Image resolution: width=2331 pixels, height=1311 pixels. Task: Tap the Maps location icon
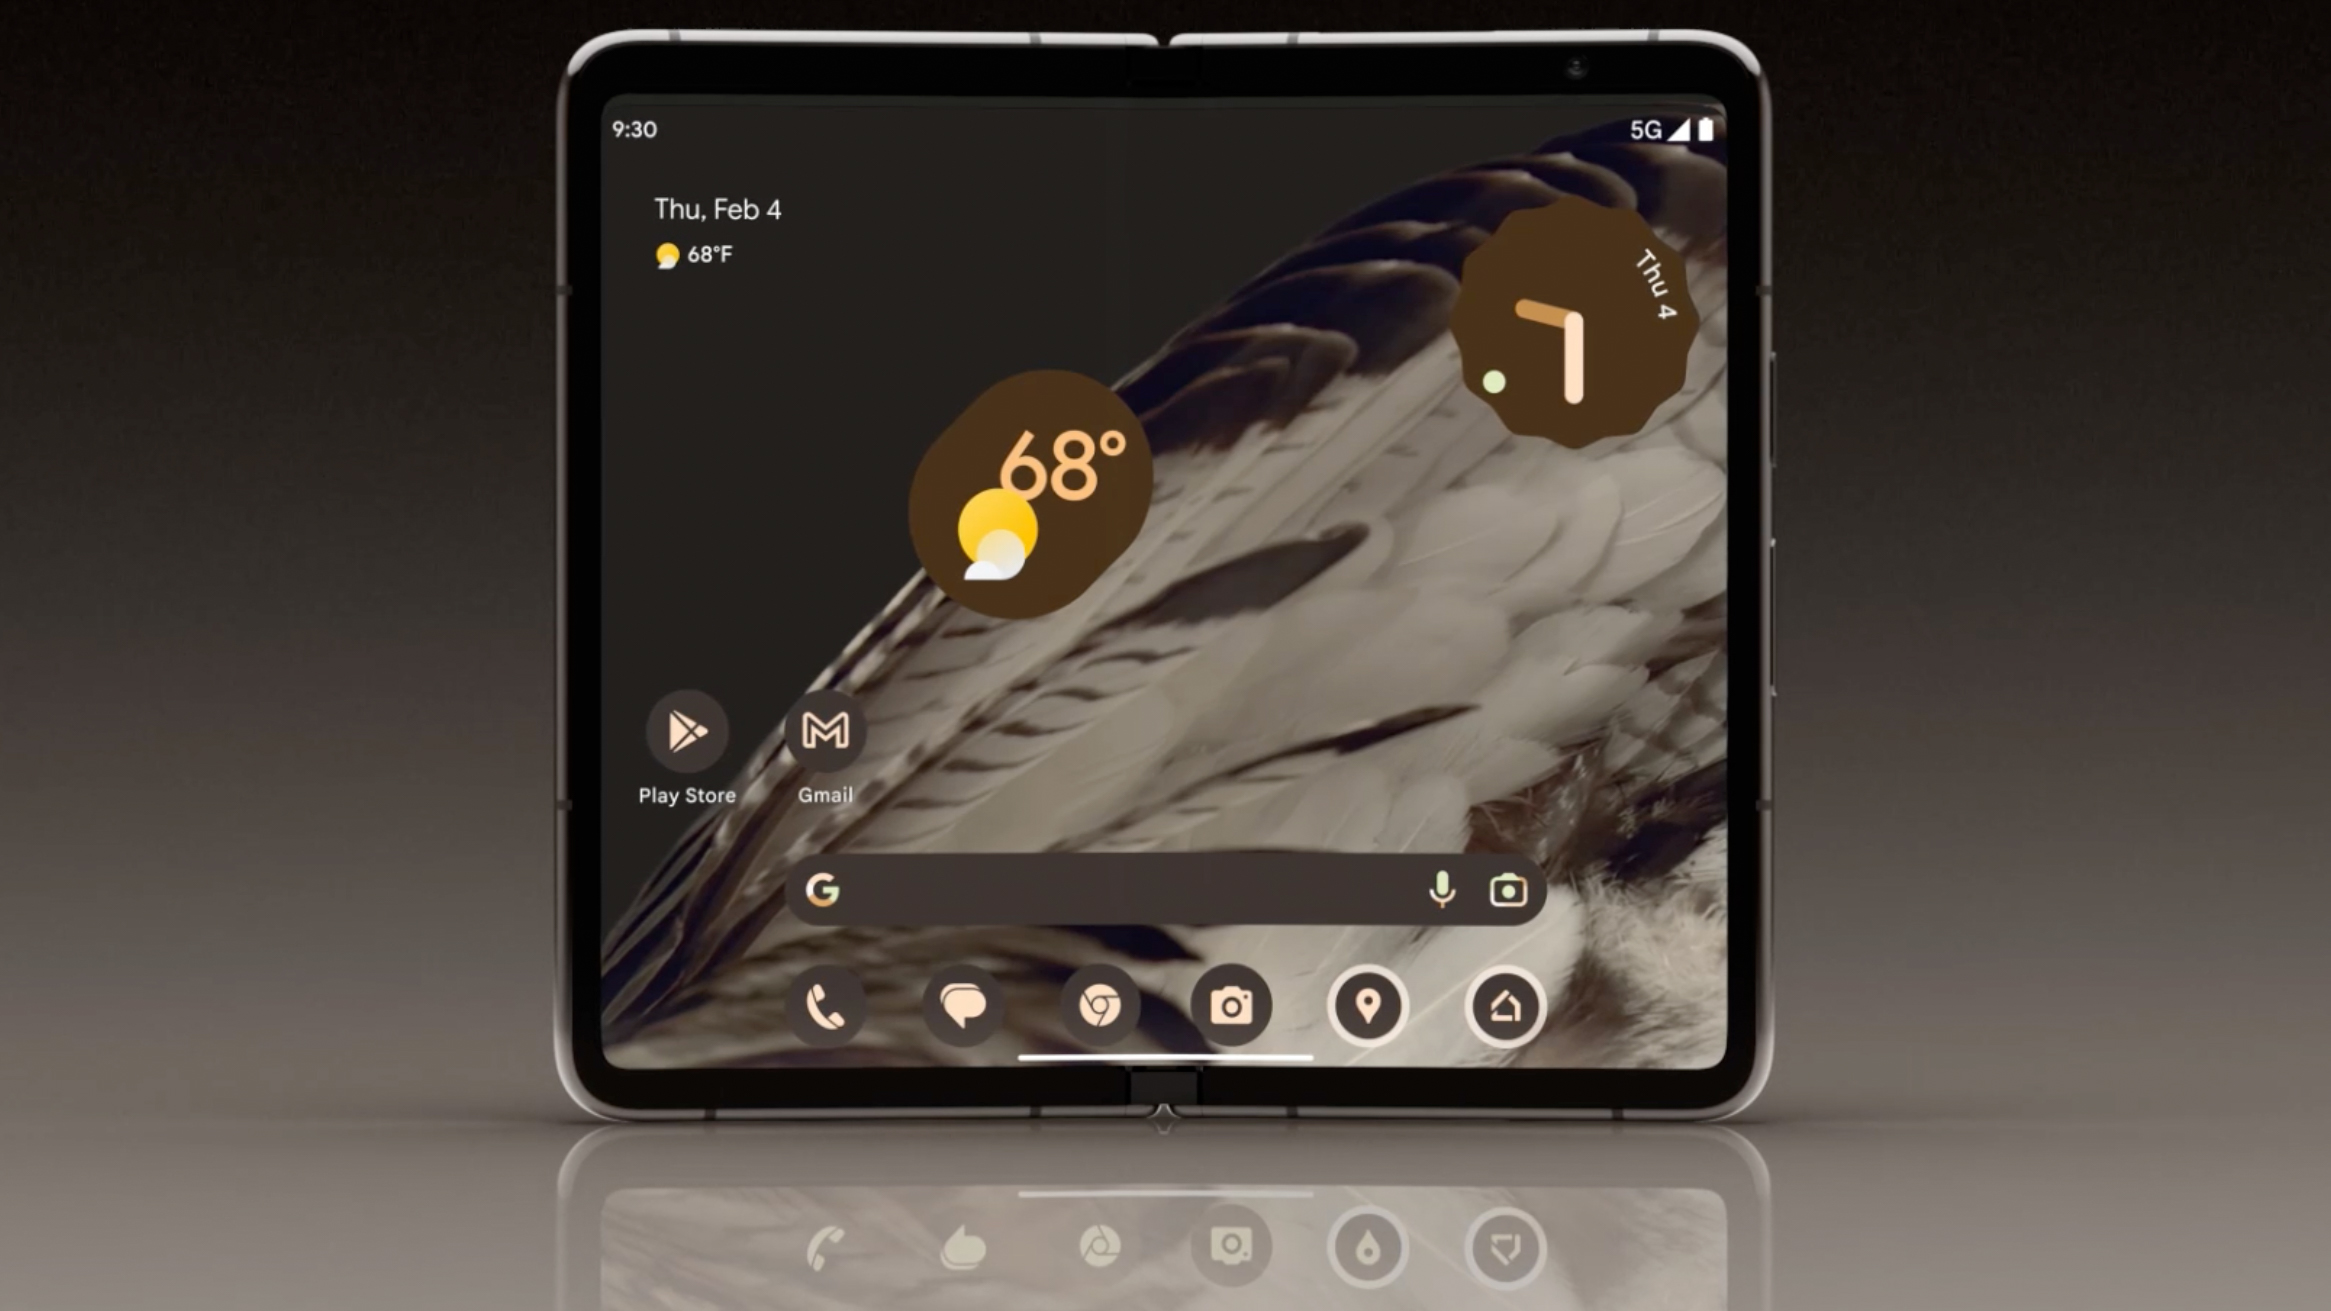1369,1005
